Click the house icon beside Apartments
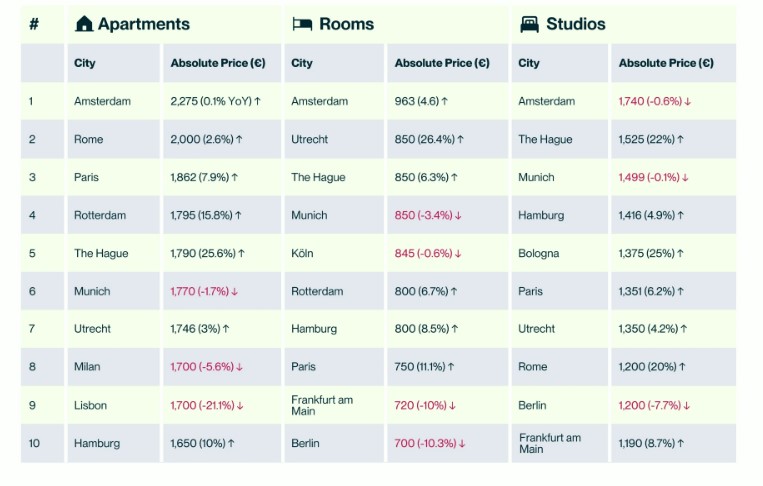This screenshot has width=763, height=486. coord(84,24)
